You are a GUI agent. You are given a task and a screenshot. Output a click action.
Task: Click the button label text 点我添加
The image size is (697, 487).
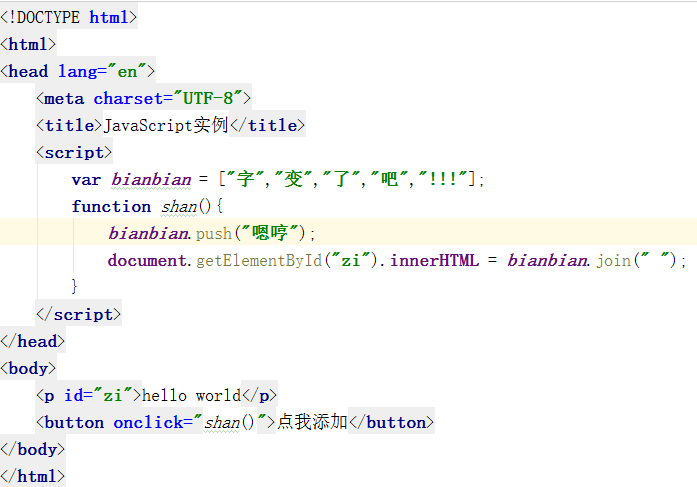[x=312, y=422]
